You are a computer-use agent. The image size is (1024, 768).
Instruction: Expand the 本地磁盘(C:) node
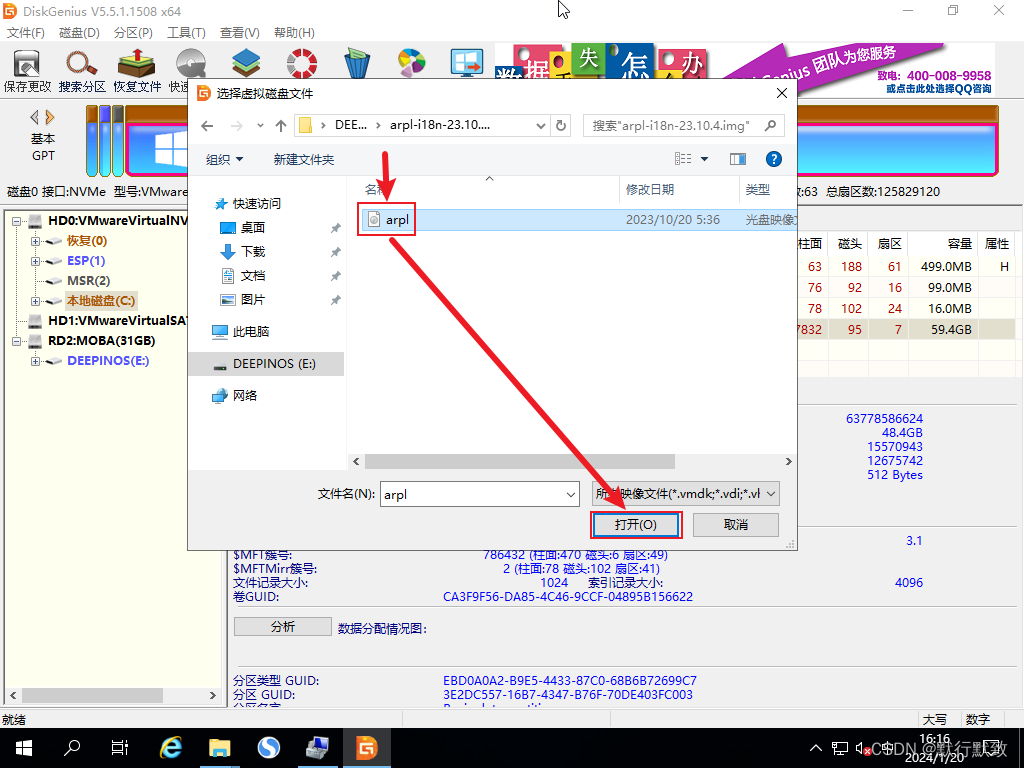coord(36,302)
